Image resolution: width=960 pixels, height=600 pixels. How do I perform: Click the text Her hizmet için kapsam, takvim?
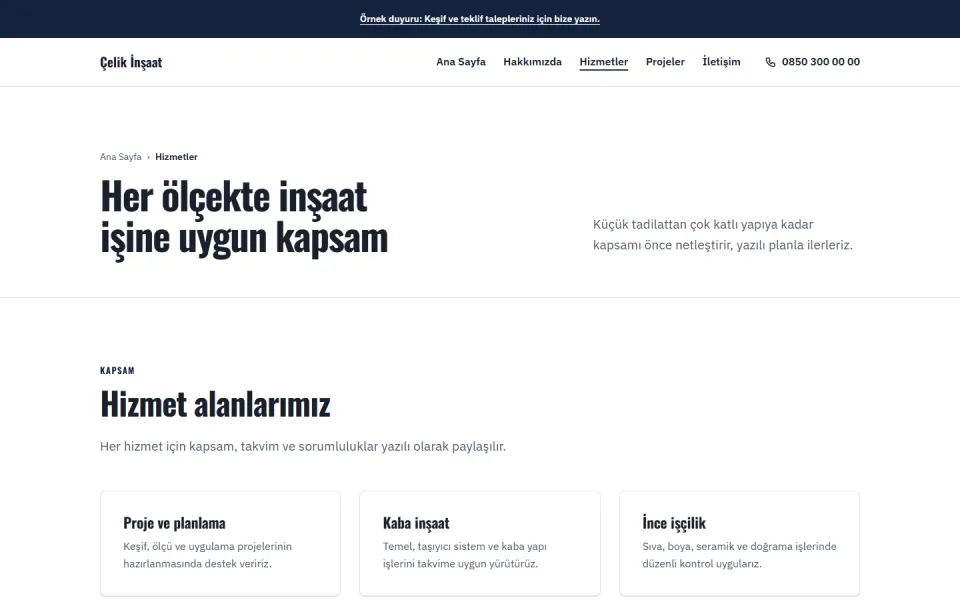[x=303, y=446]
